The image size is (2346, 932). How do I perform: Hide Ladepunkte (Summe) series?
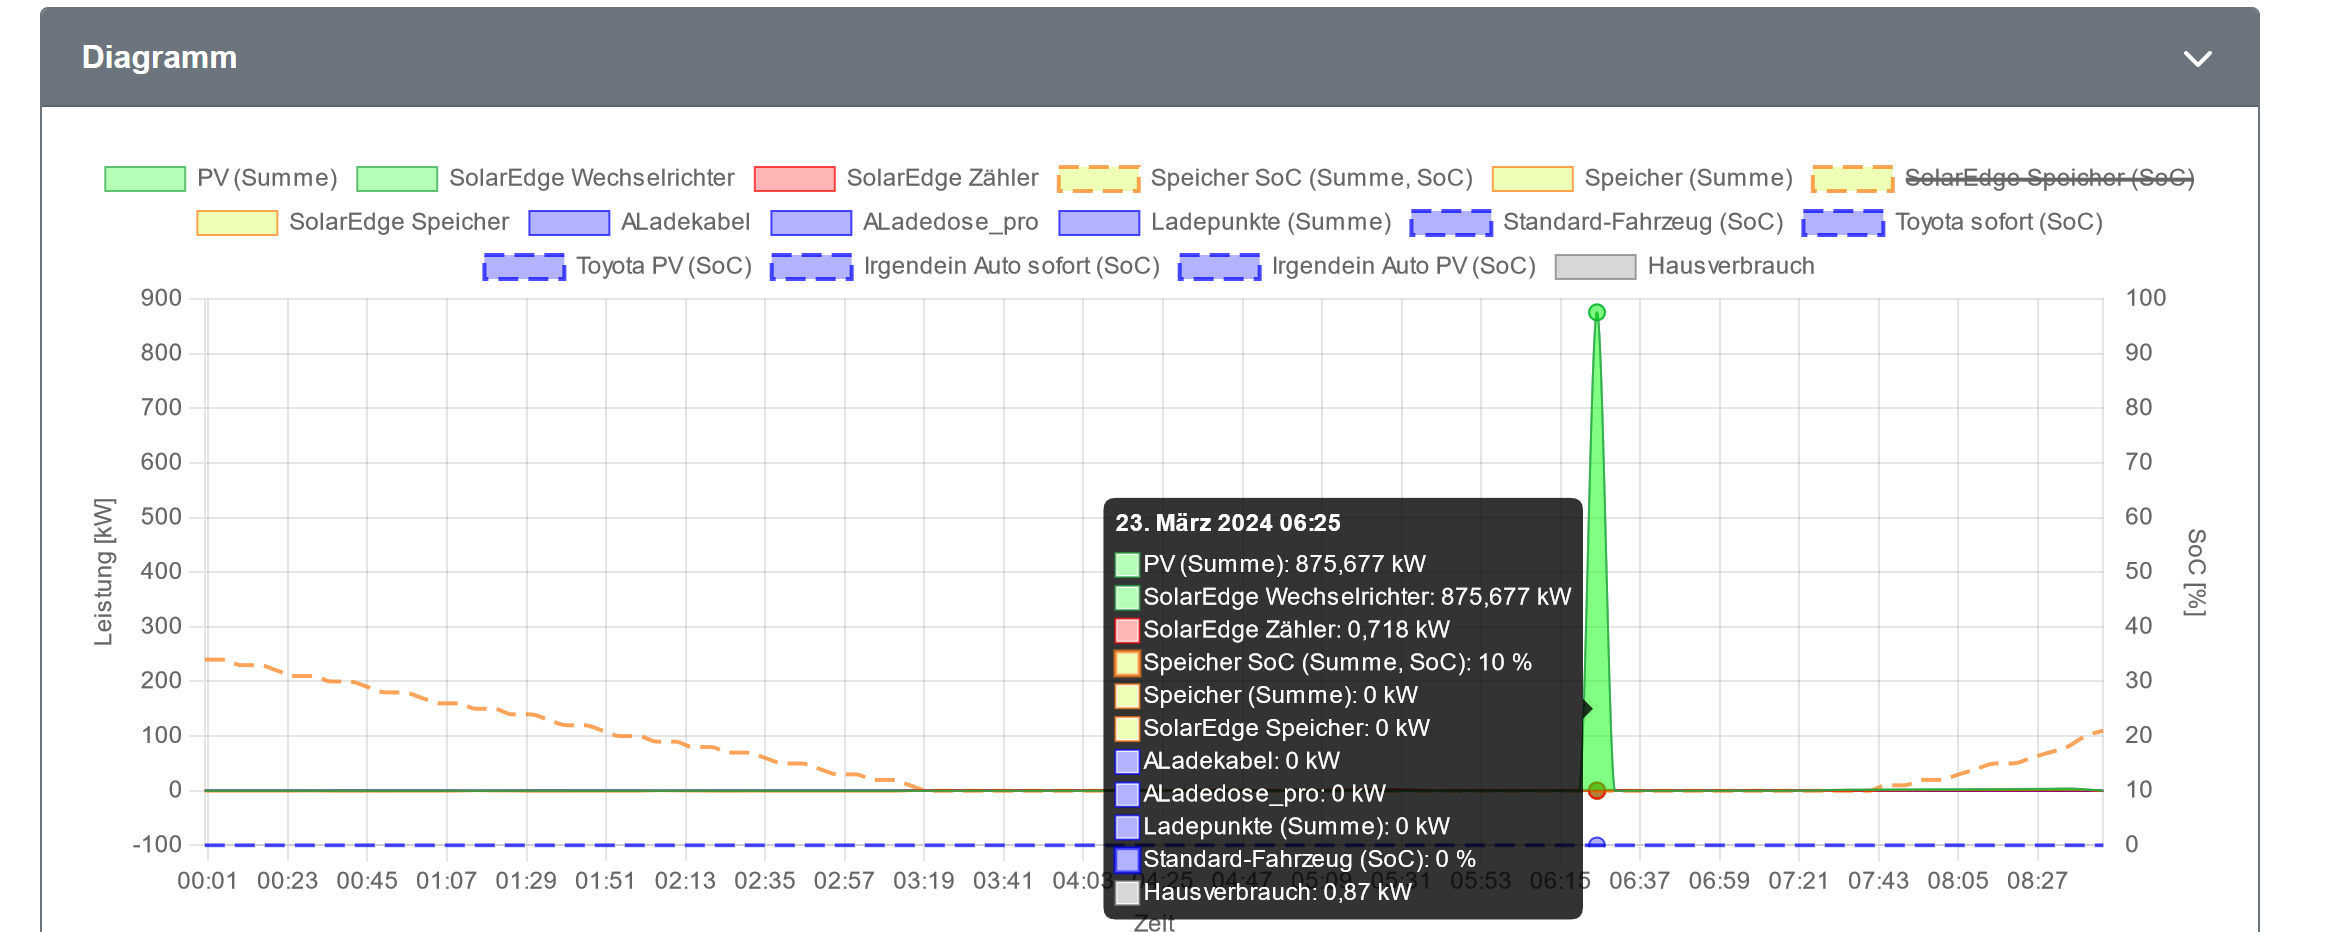(1226, 222)
